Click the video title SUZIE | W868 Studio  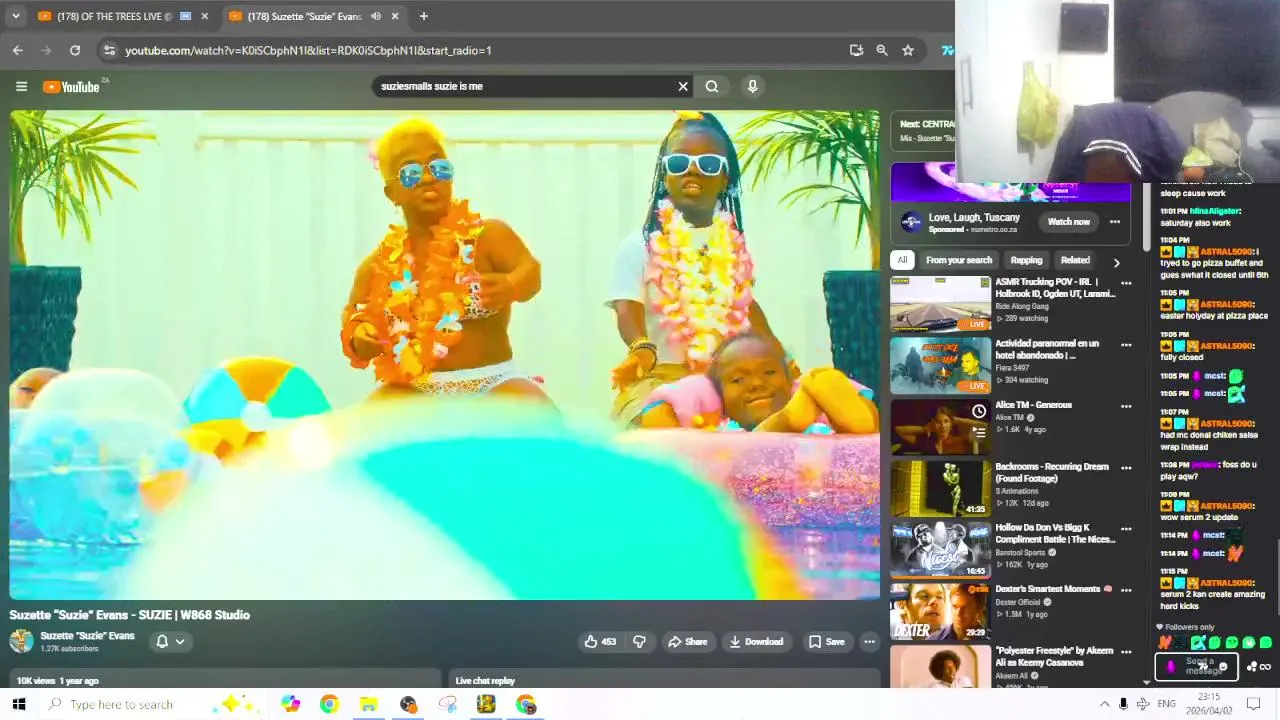[130, 615]
